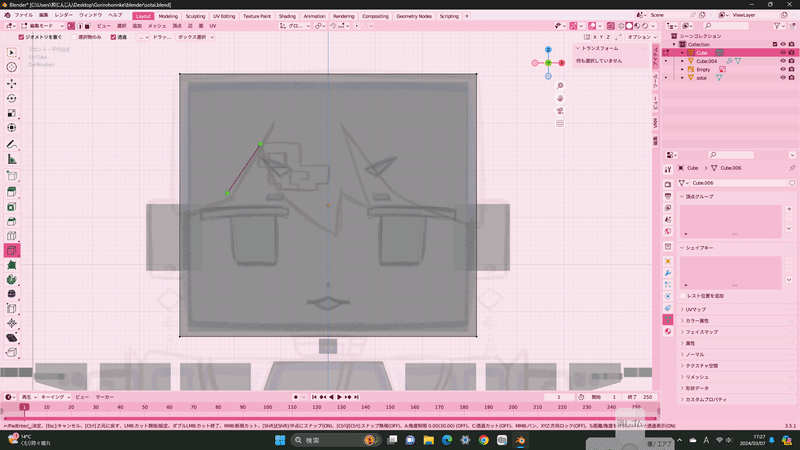Select the Smooth vertices tool
Image resolution: width=800 pixels, height=450 pixels.
point(12,294)
